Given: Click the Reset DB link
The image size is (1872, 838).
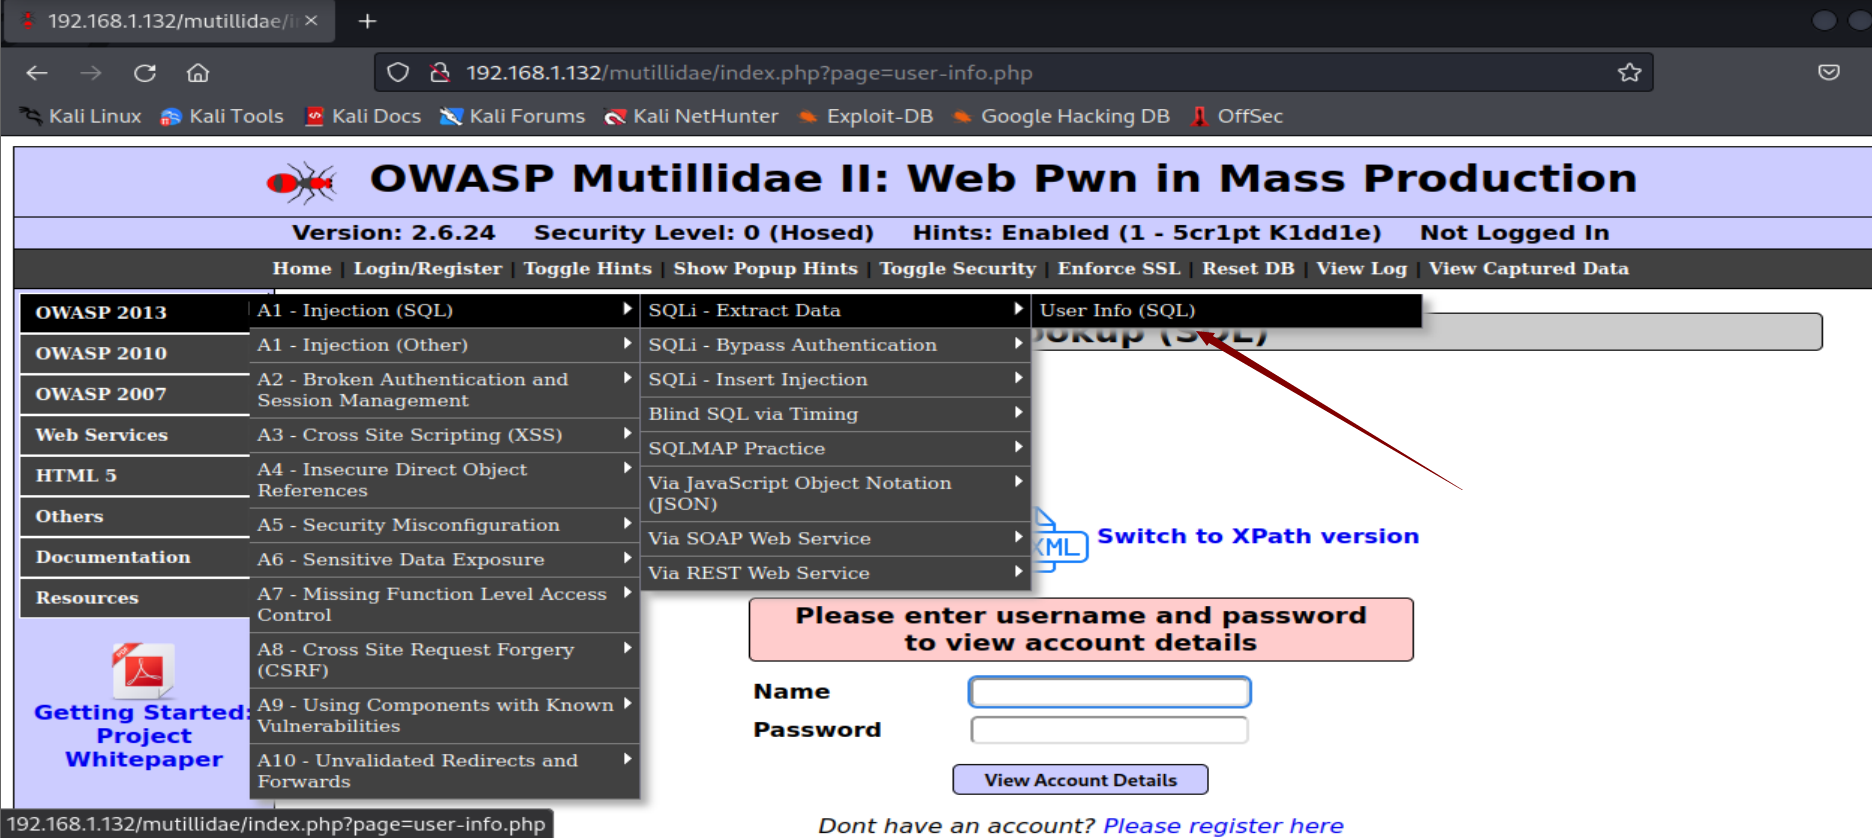Looking at the screenshot, I should click(1248, 268).
